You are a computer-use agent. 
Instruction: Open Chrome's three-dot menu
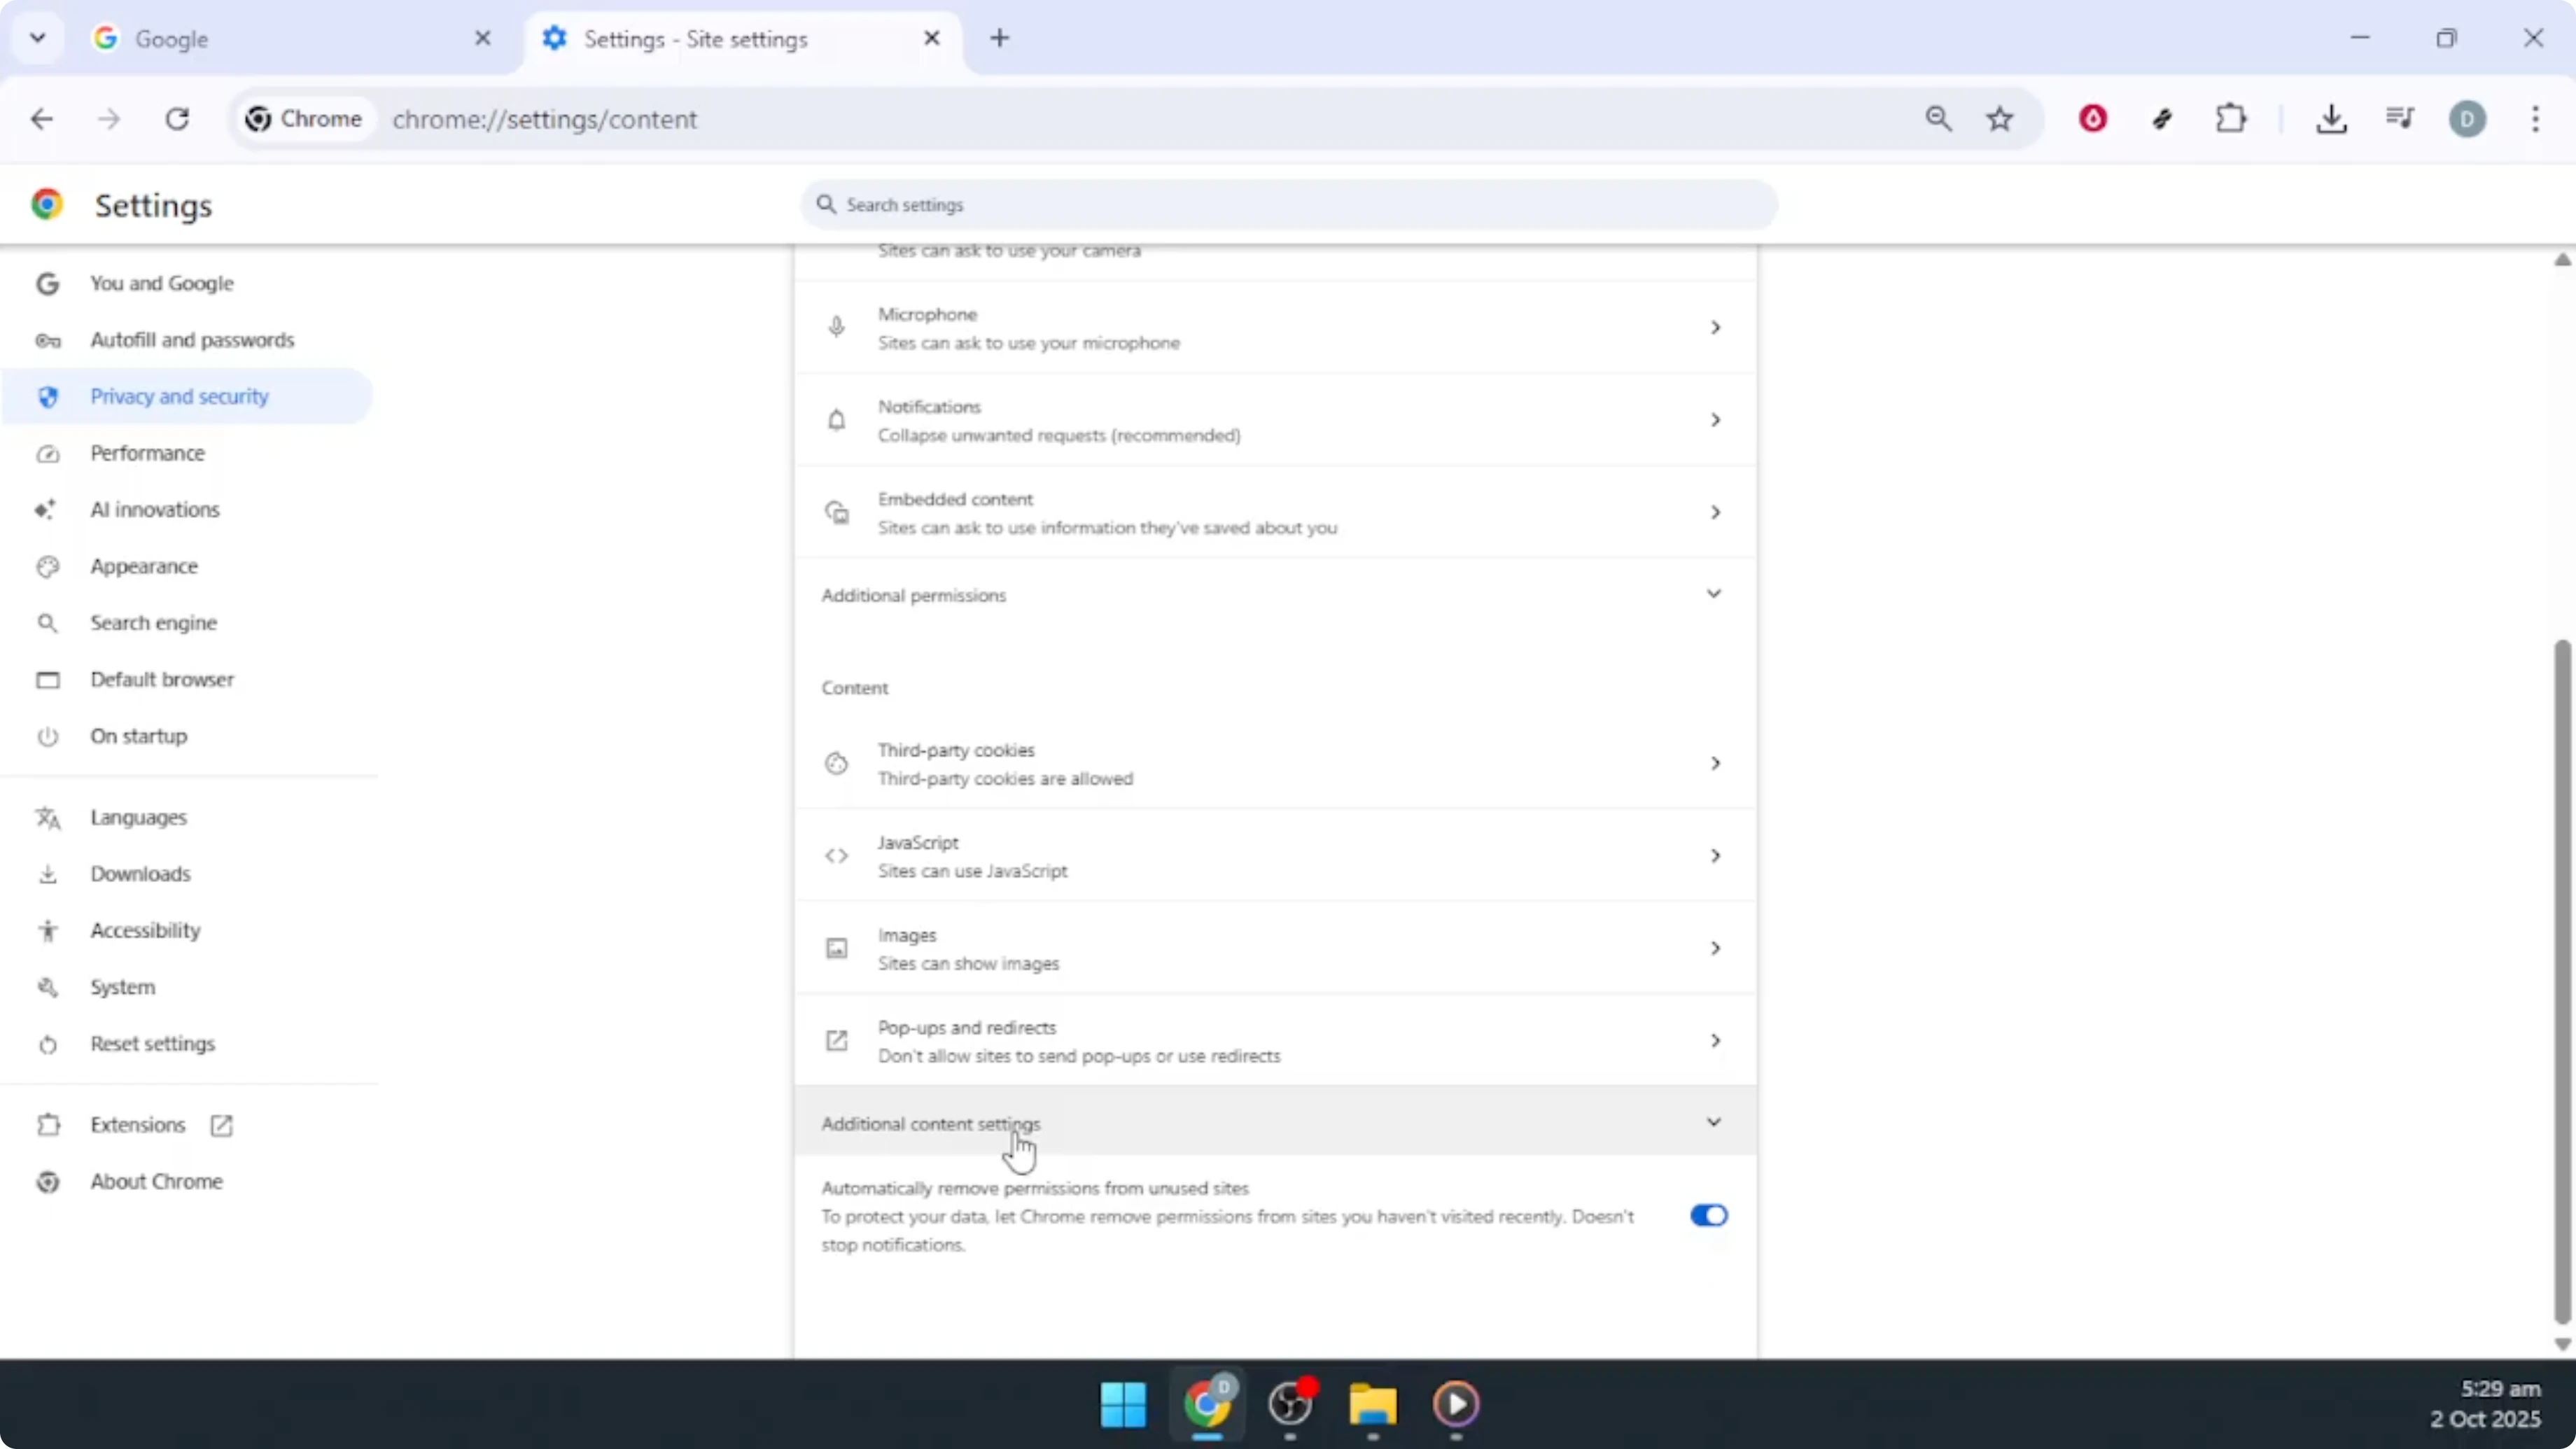[2537, 119]
